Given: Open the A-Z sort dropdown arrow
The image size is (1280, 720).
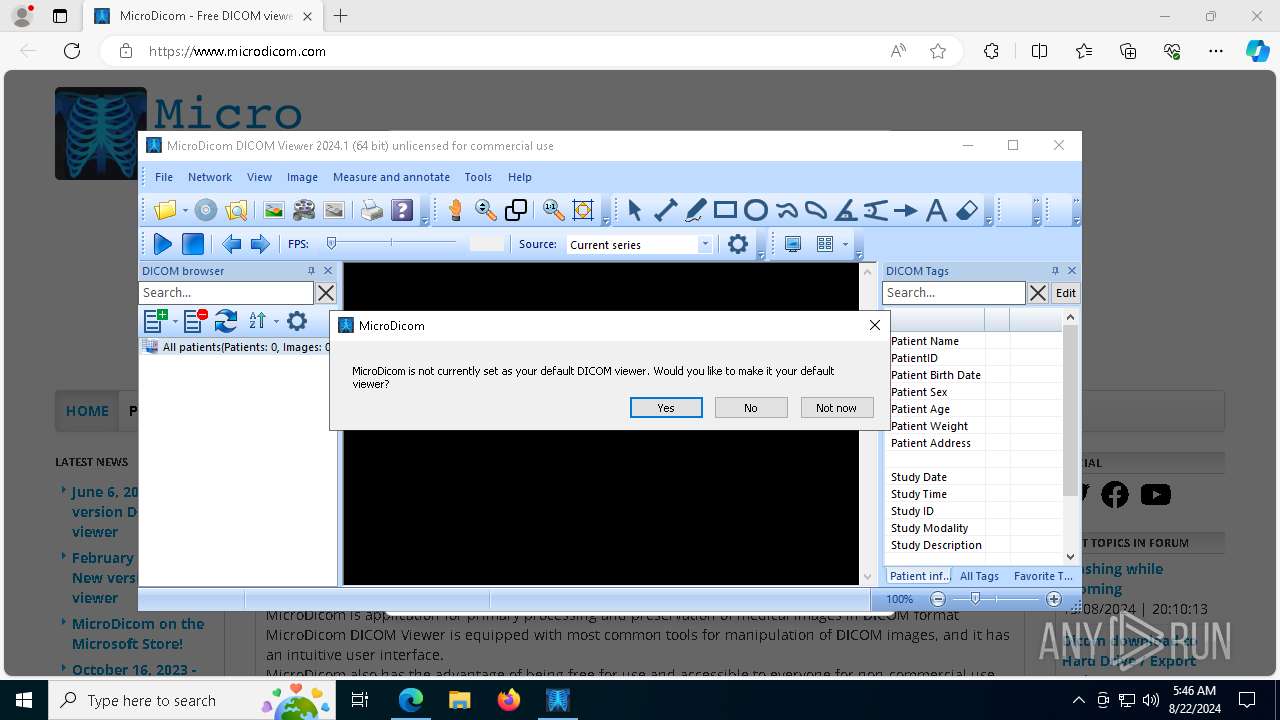Looking at the screenshot, I should (x=276, y=322).
